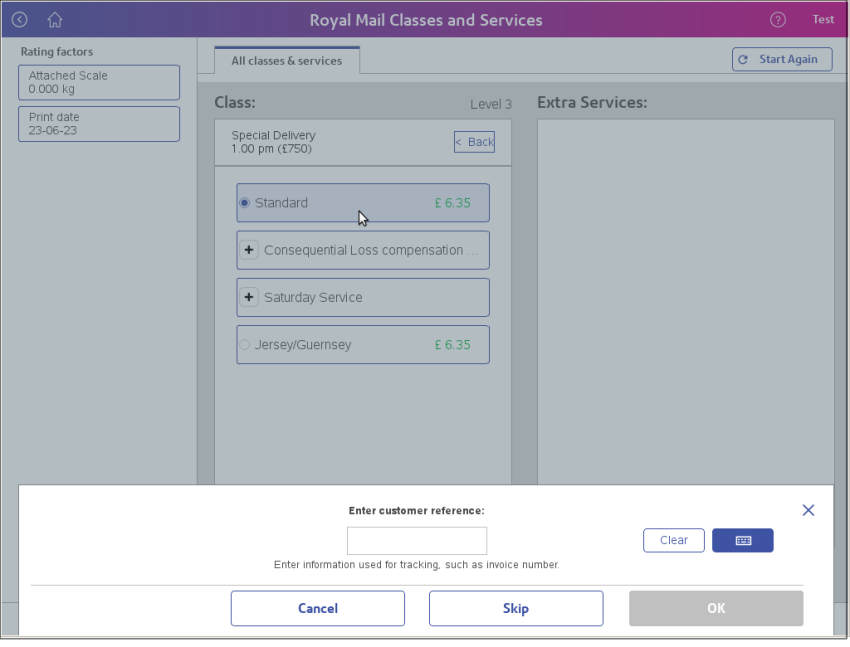Viewport: 850px width, 647px height.
Task: Close the customer reference dialog with X
Action: point(808,510)
